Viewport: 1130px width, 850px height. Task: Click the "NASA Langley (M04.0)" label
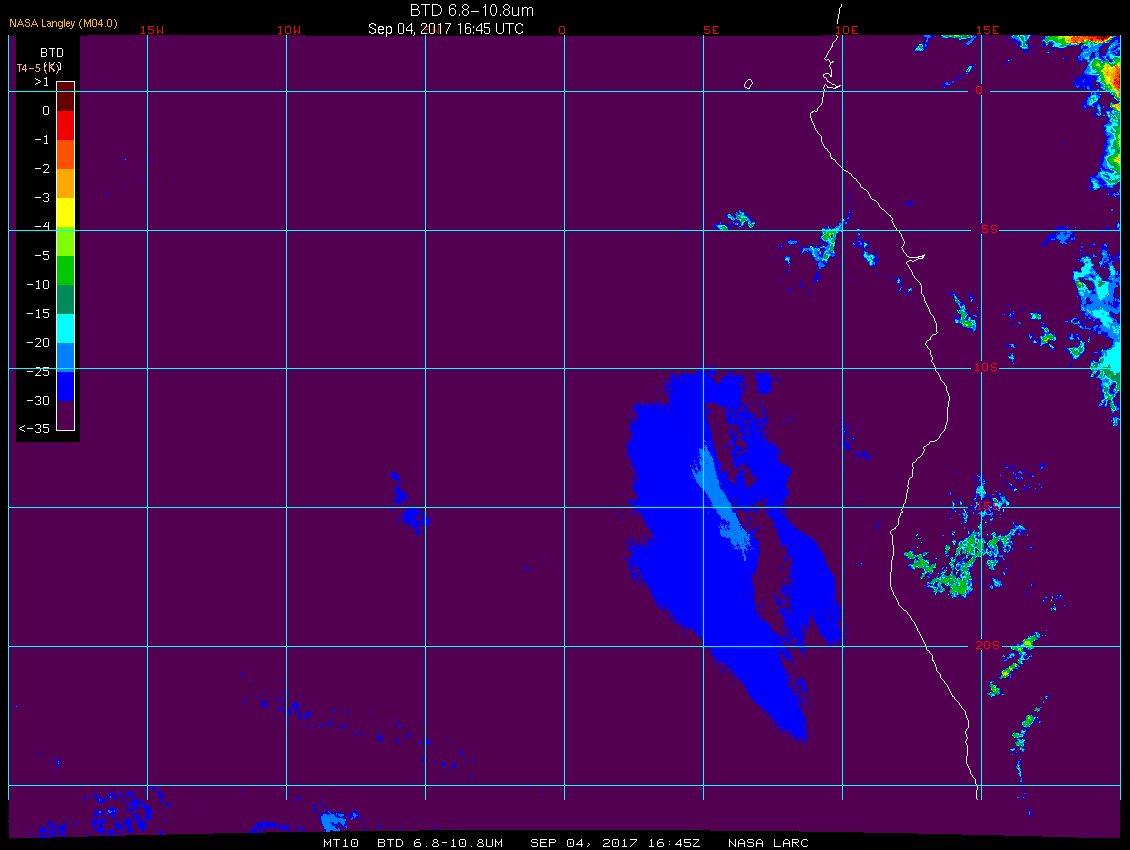[63, 23]
